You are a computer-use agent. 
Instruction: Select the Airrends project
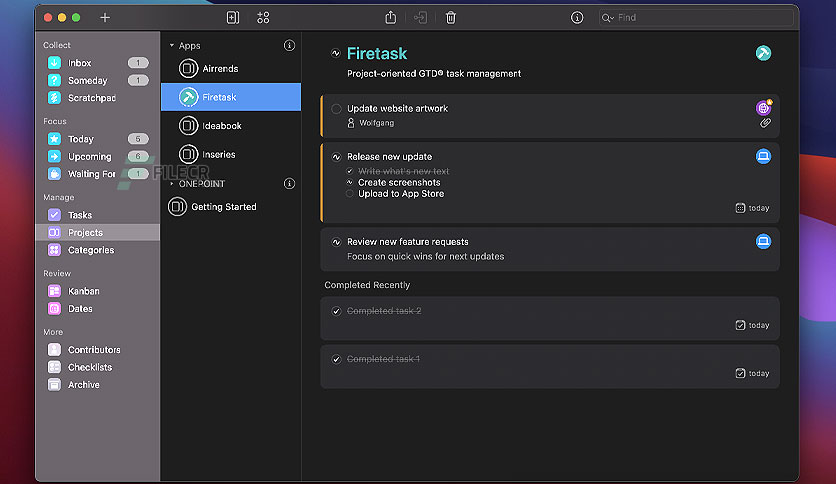231,69
